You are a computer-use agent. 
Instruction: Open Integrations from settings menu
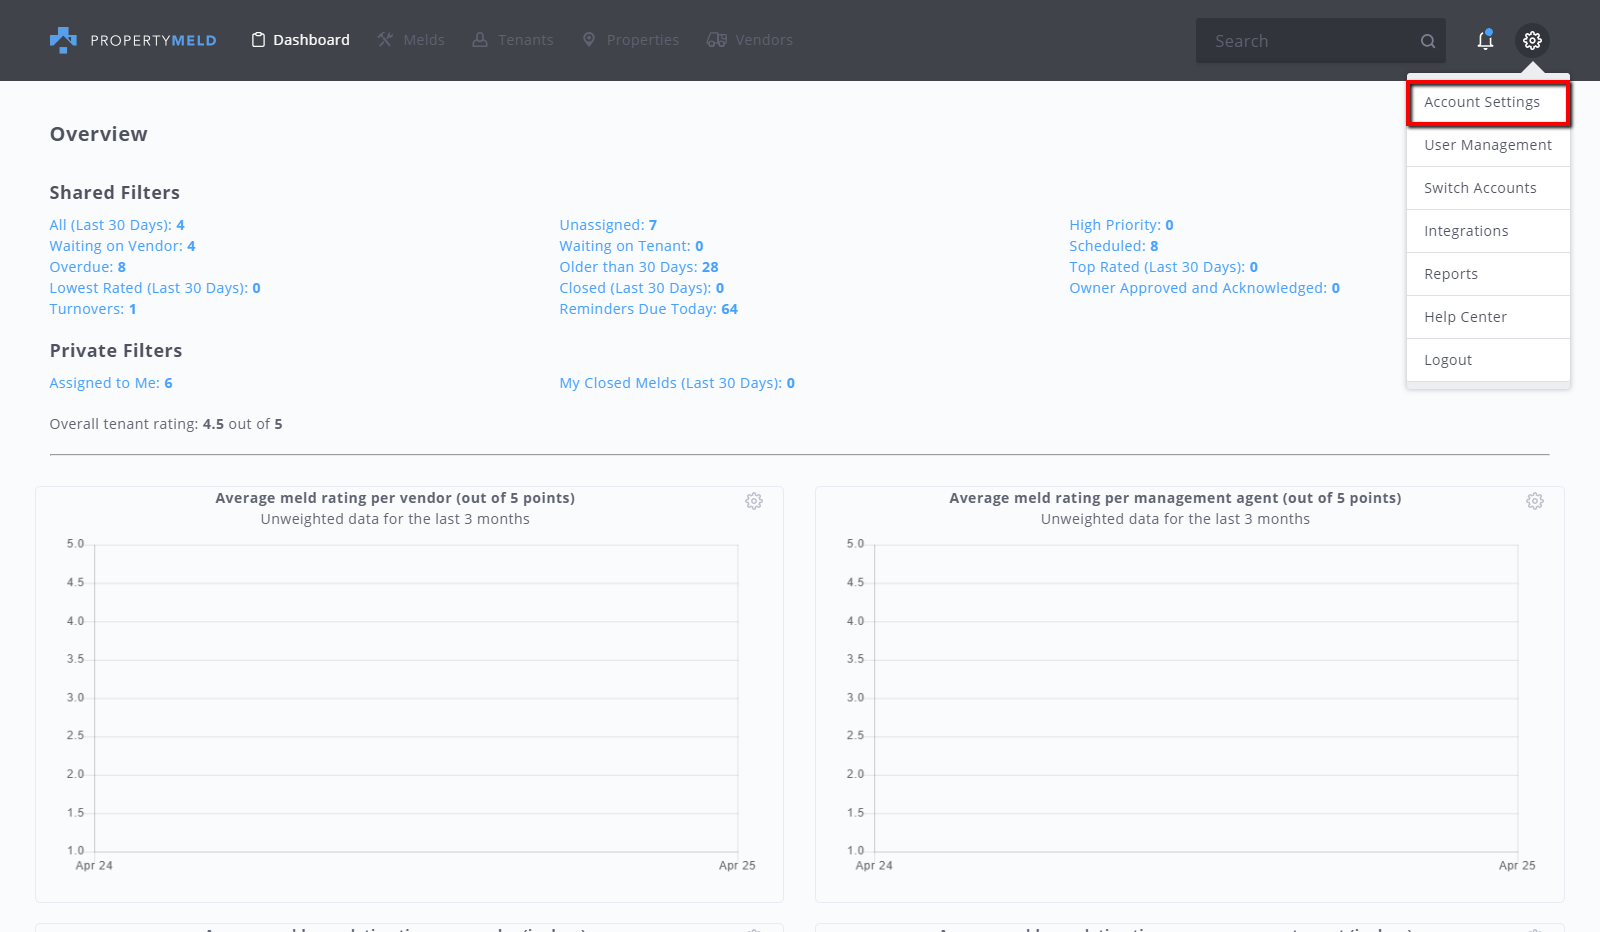(x=1466, y=231)
